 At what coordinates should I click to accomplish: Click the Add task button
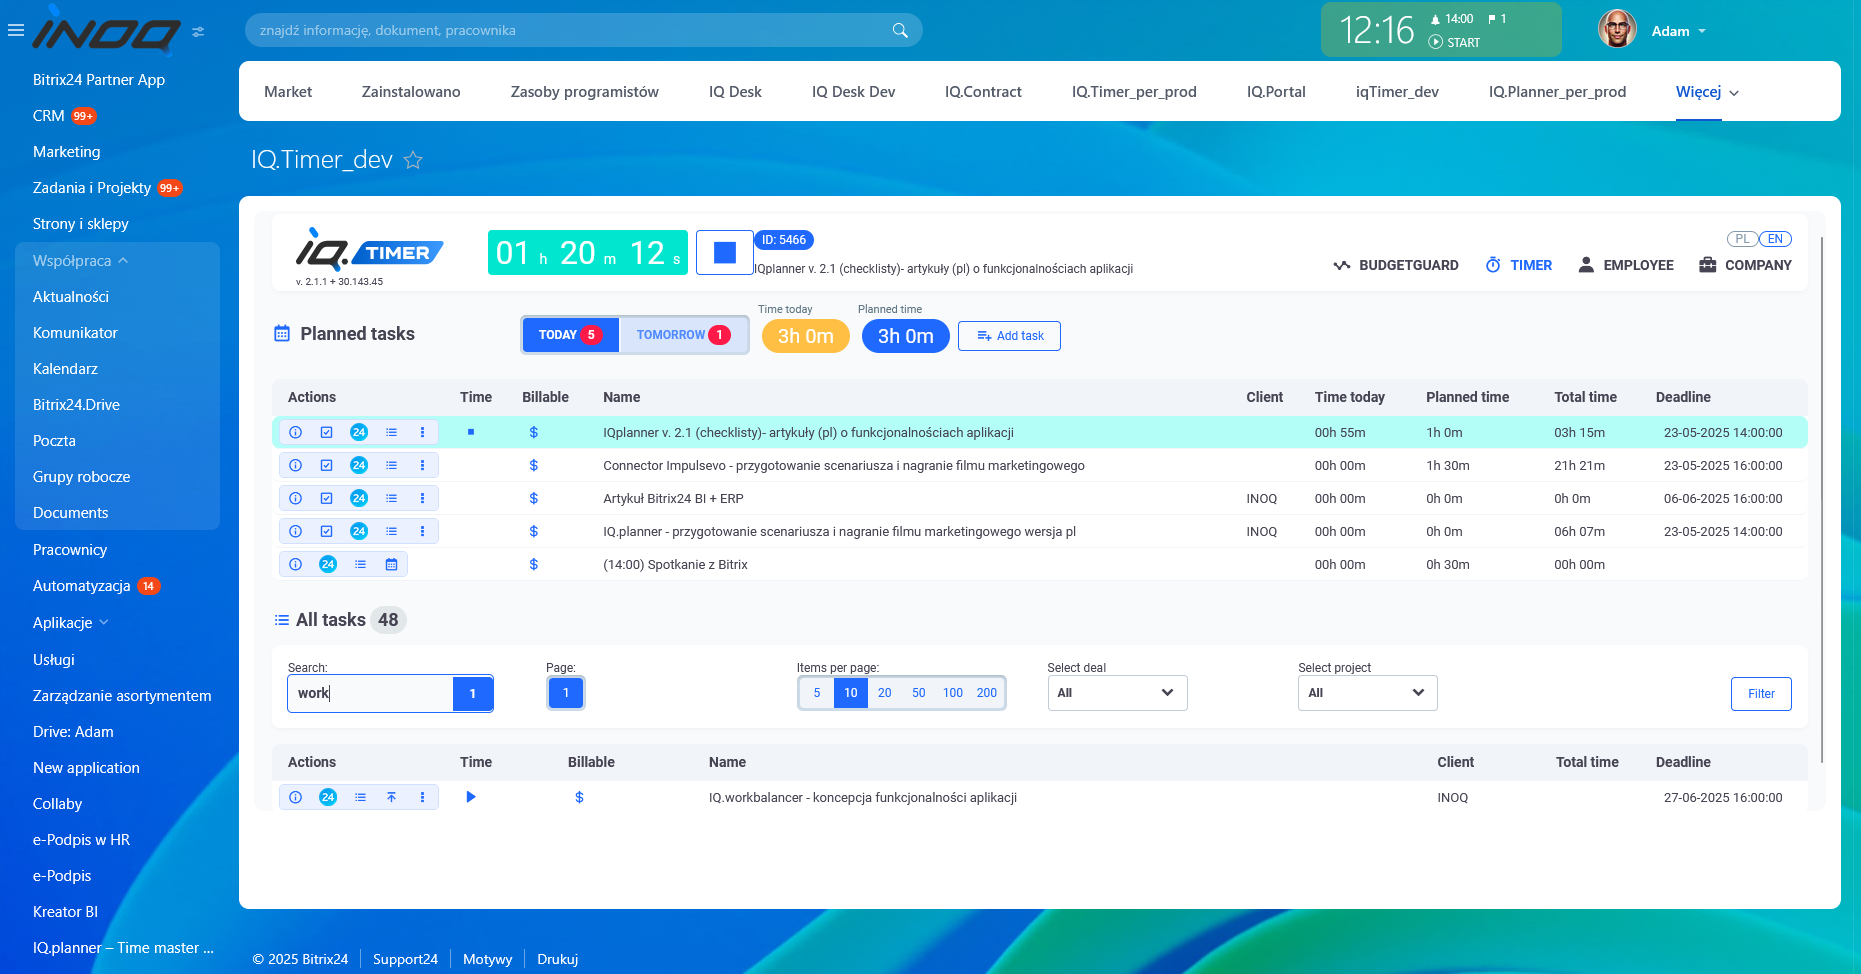[1009, 336]
